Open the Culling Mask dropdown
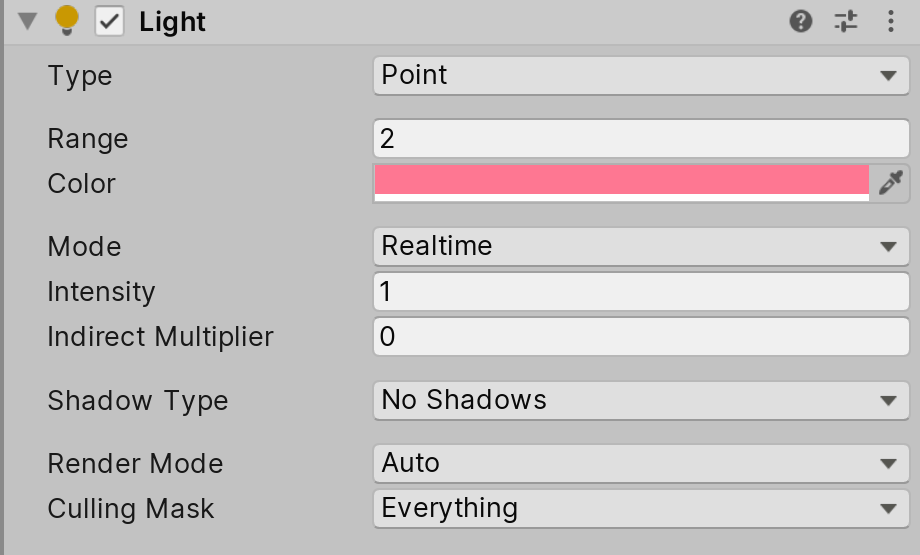 (x=641, y=508)
